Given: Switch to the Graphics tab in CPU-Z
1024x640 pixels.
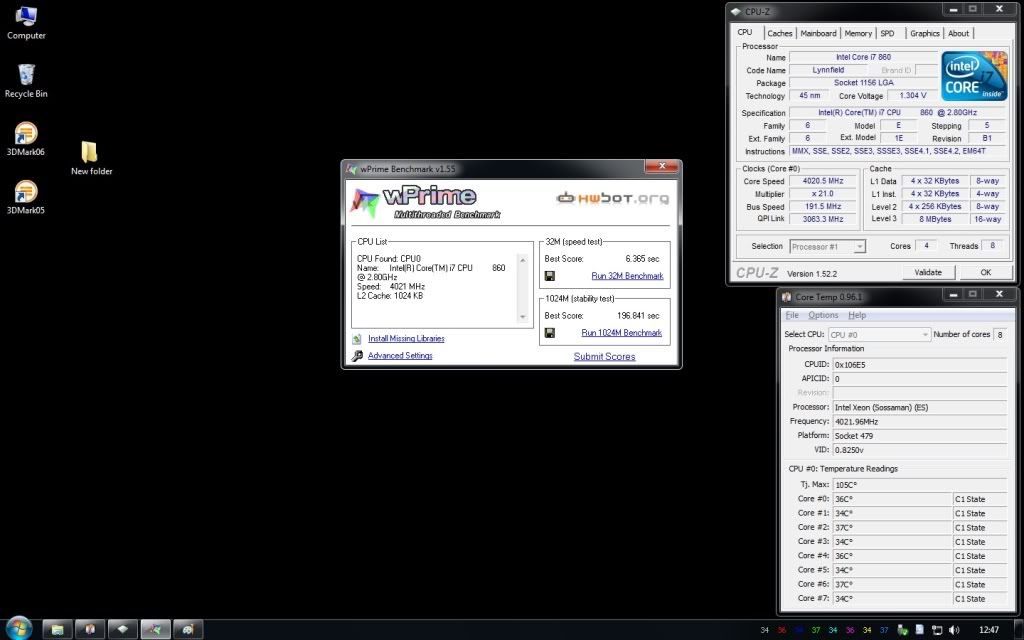Looking at the screenshot, I should click(925, 33).
